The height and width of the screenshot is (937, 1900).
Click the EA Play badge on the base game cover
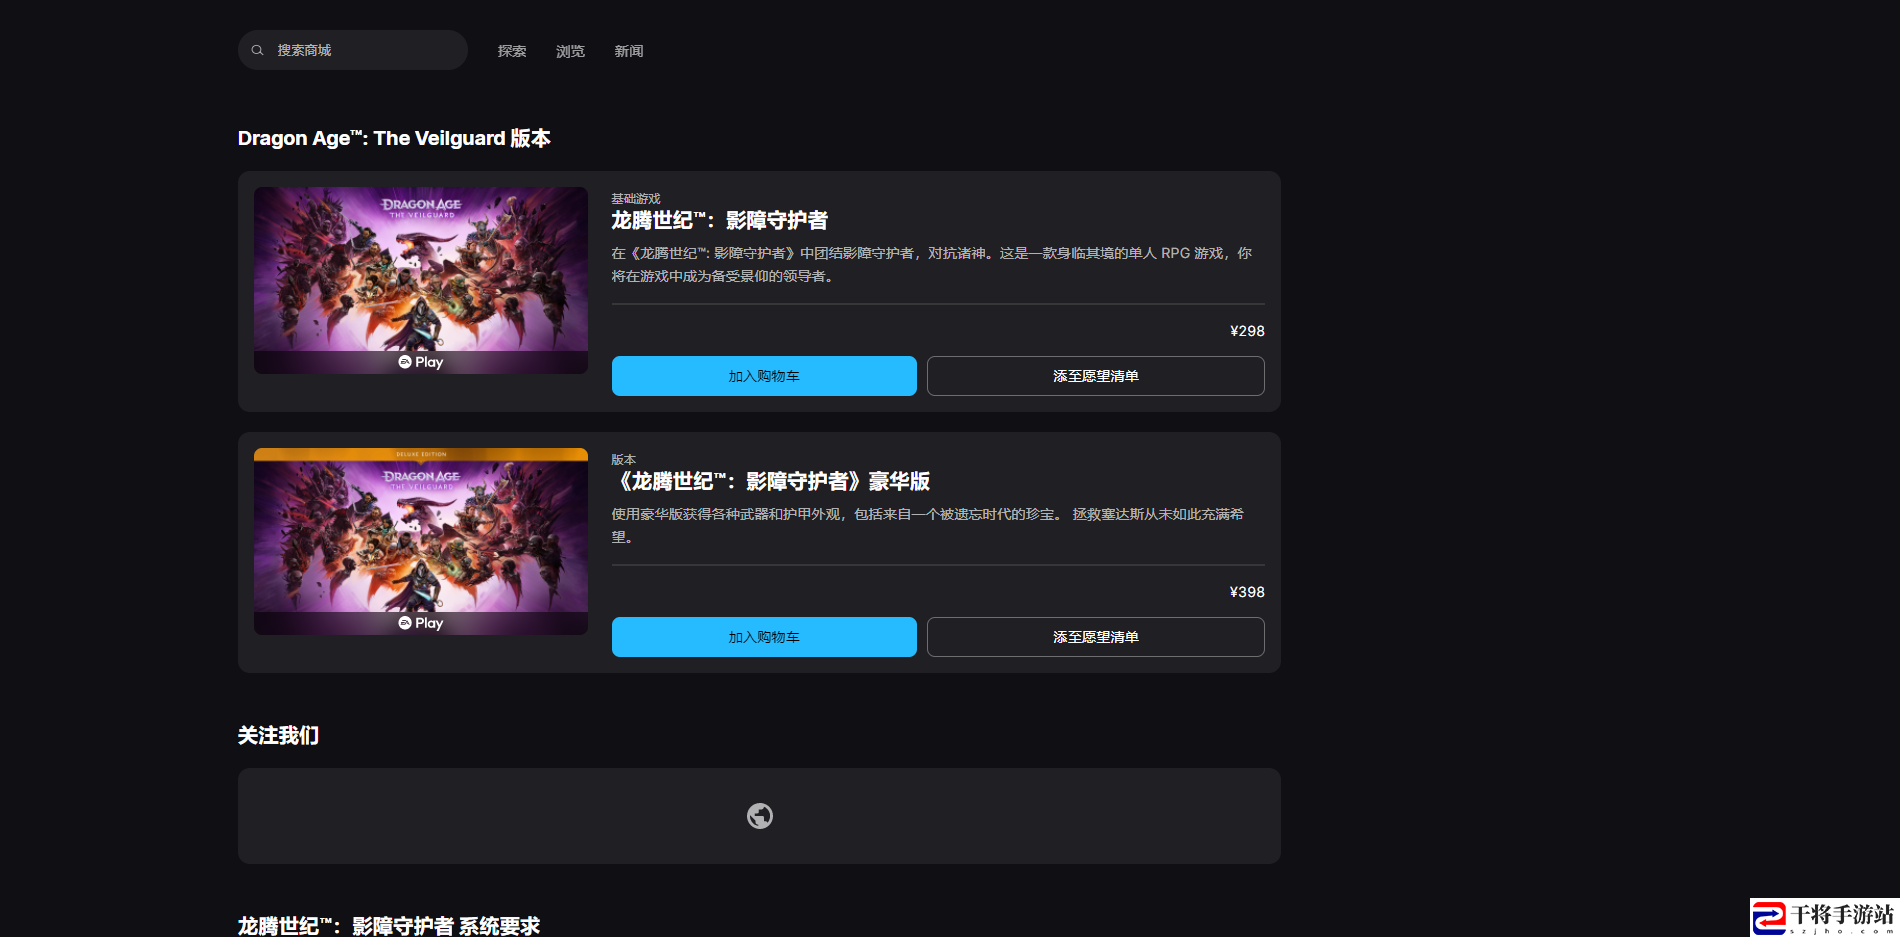click(x=421, y=362)
